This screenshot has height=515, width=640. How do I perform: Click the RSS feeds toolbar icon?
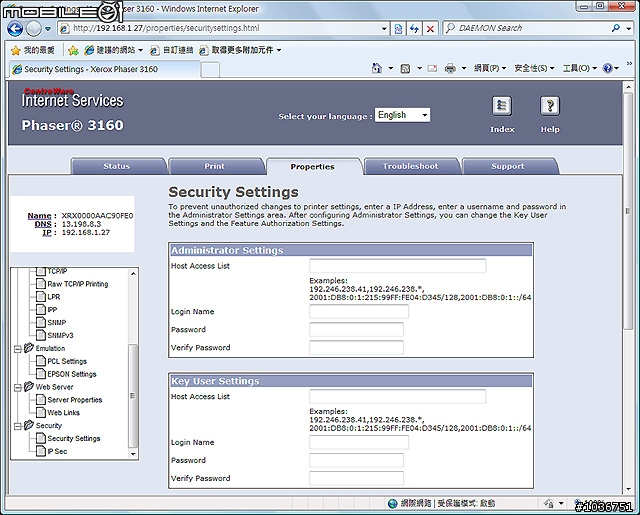(405, 69)
